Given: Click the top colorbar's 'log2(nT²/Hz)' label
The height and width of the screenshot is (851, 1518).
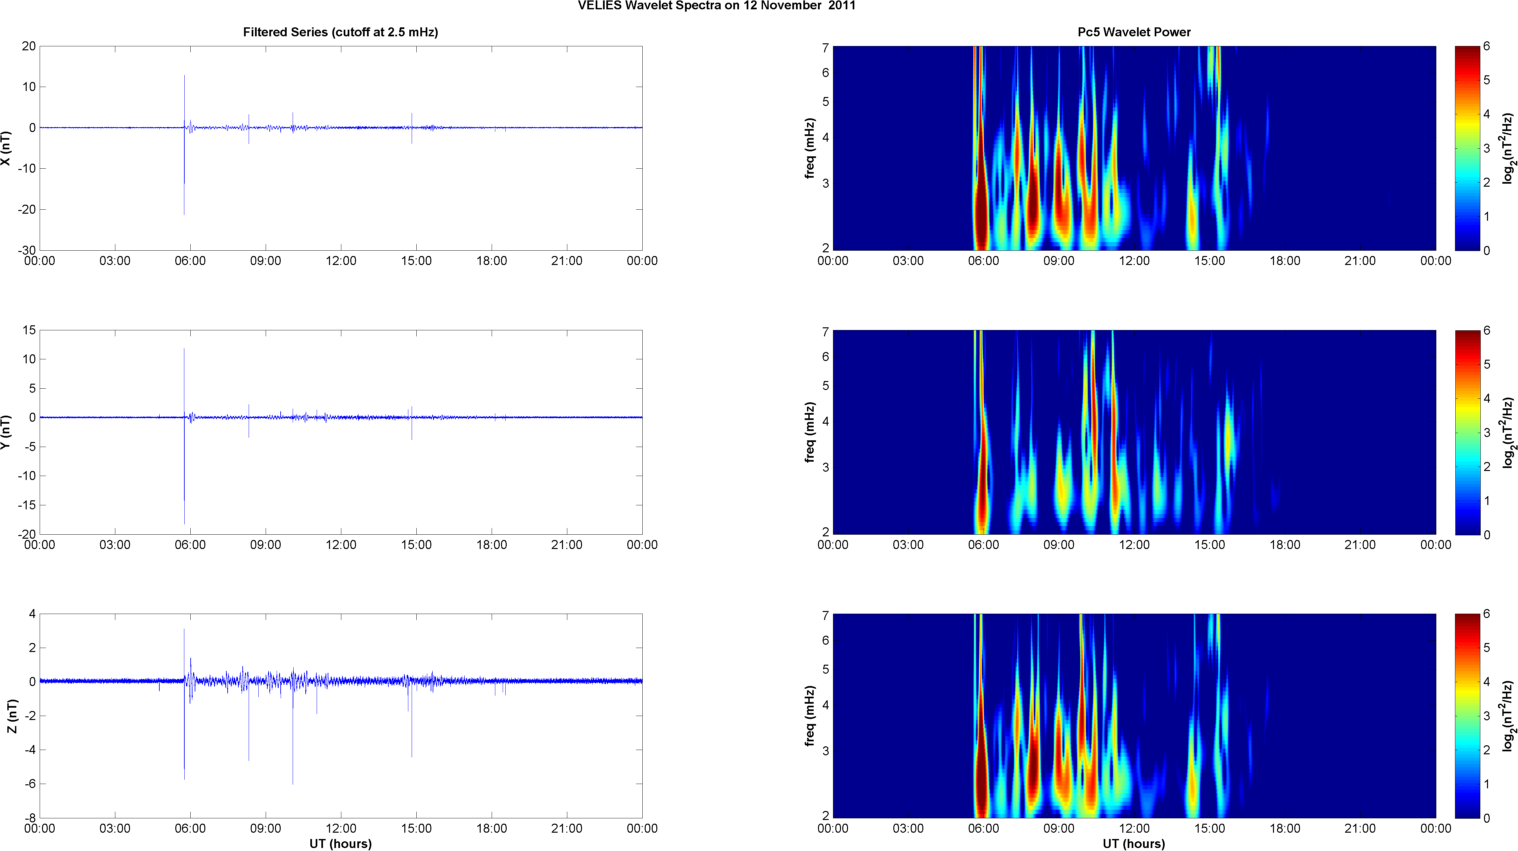Looking at the screenshot, I should (1509, 148).
